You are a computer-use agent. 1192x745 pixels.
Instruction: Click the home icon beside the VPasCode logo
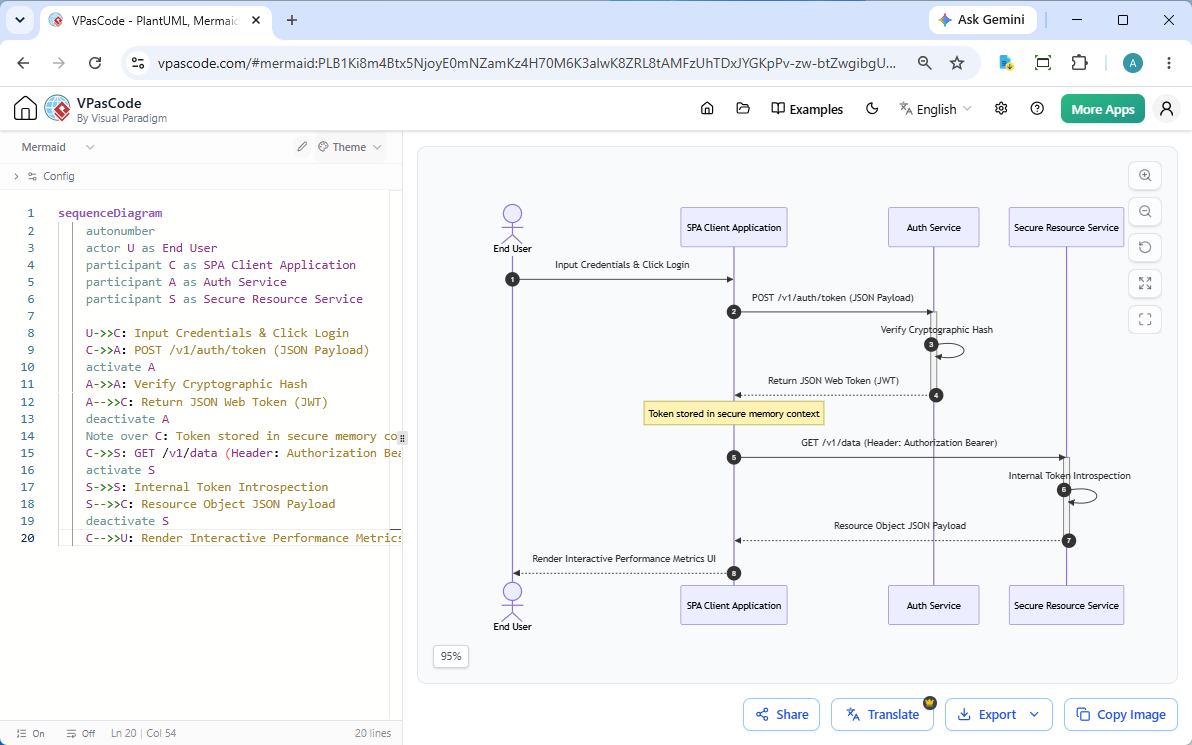[25, 109]
